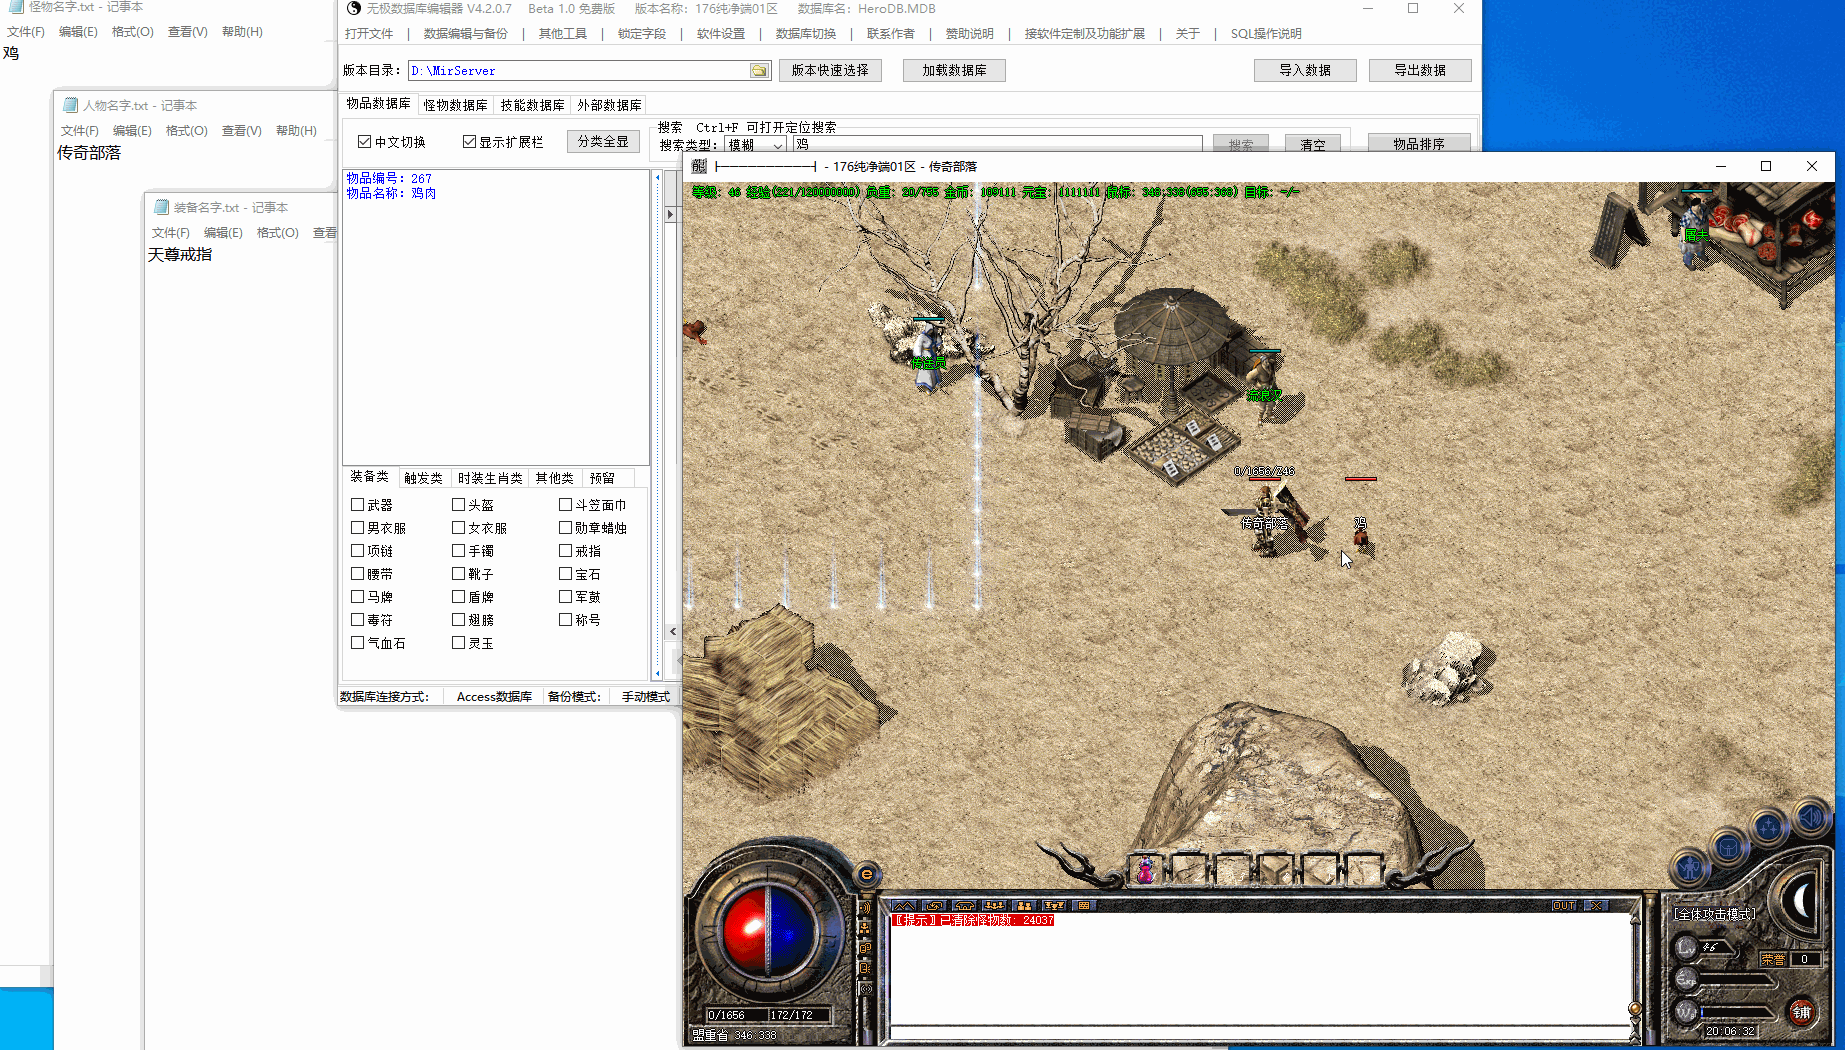Screen dimensions: 1845x1050
Task: Open the bag inventory round button
Action: click(x=1728, y=849)
